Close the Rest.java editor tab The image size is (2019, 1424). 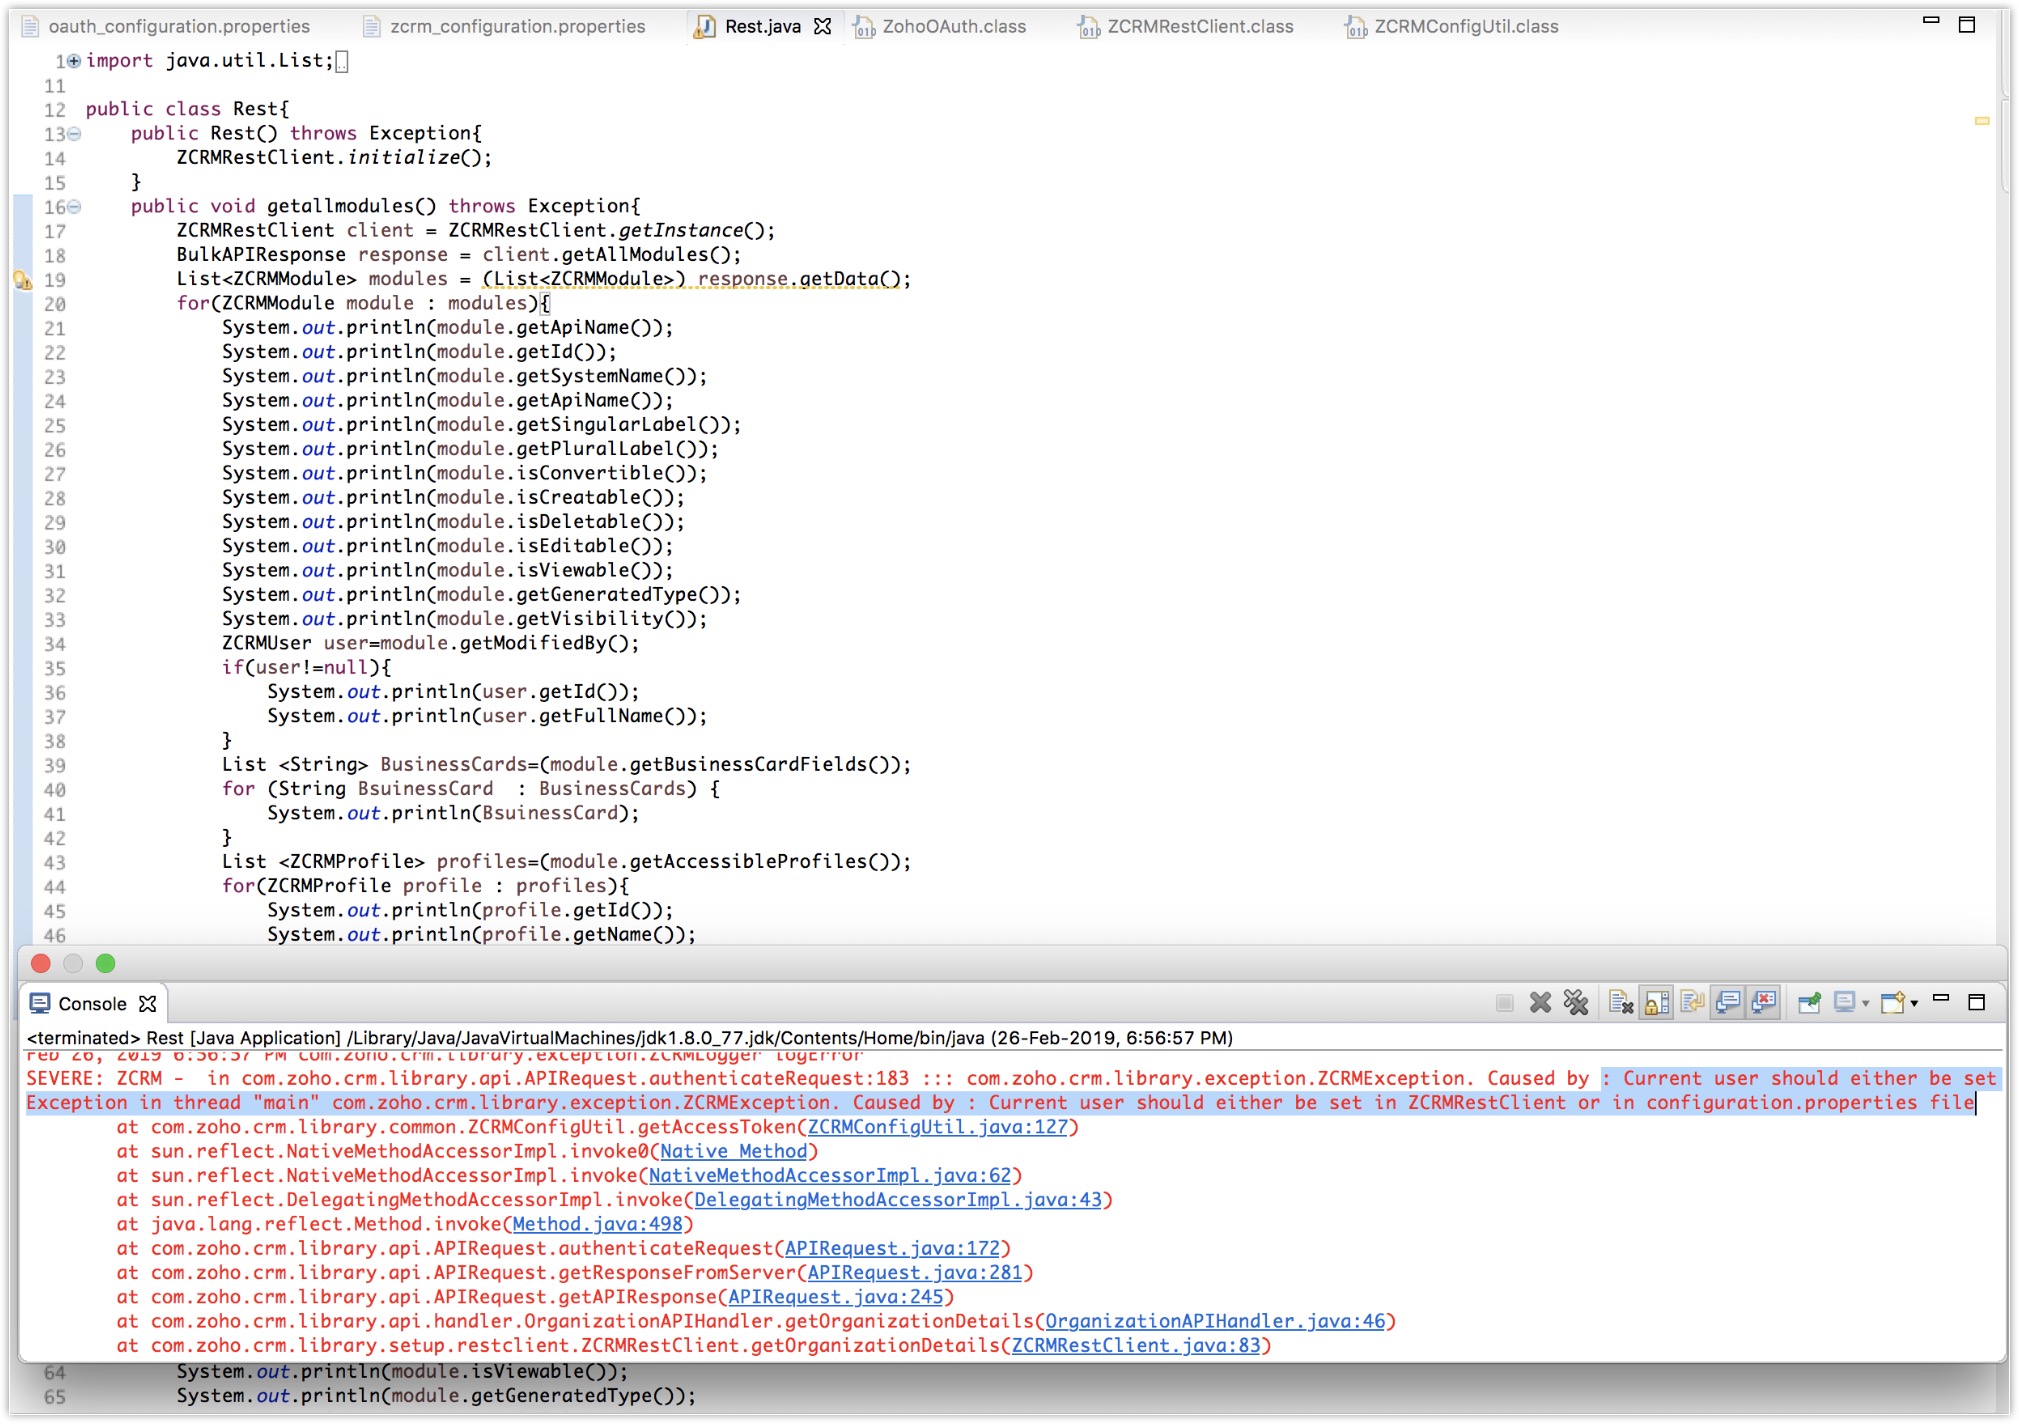(x=822, y=26)
